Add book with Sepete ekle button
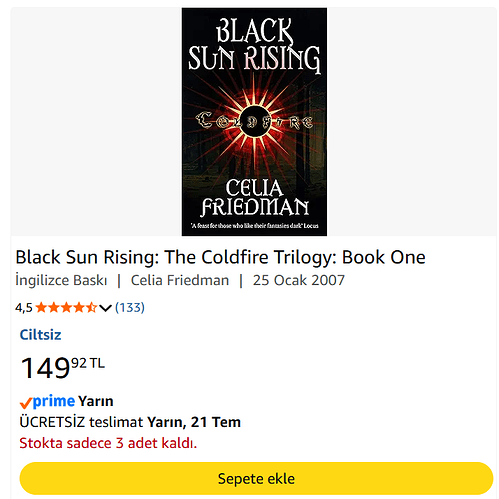499x499 pixels. tap(256, 478)
